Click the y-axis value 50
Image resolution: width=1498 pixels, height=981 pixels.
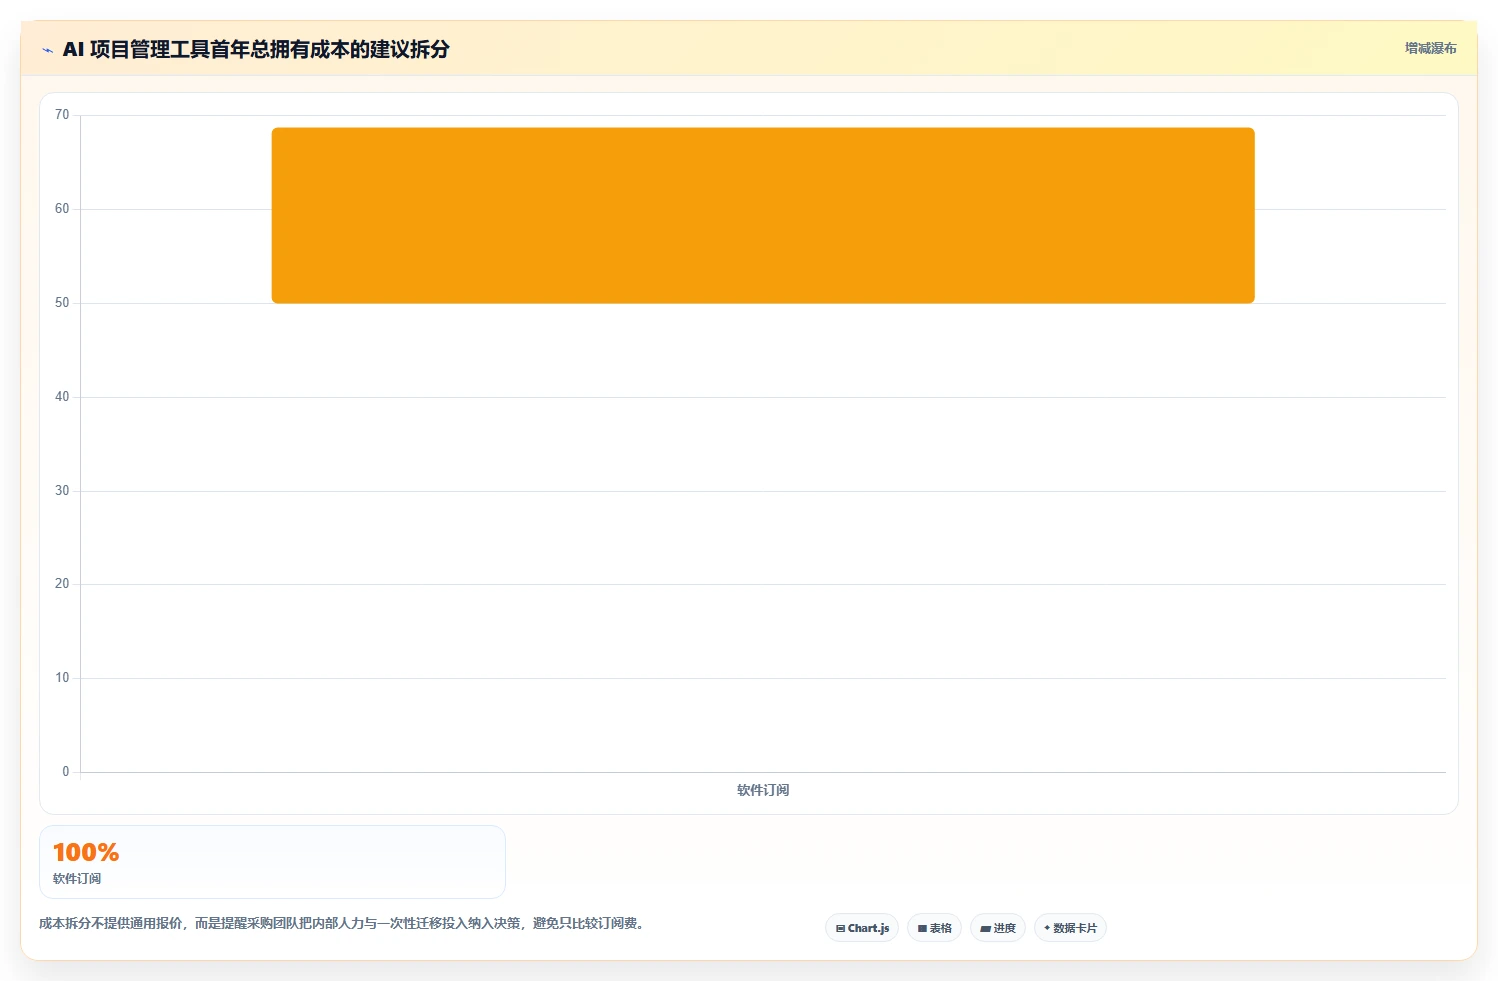[62, 303]
